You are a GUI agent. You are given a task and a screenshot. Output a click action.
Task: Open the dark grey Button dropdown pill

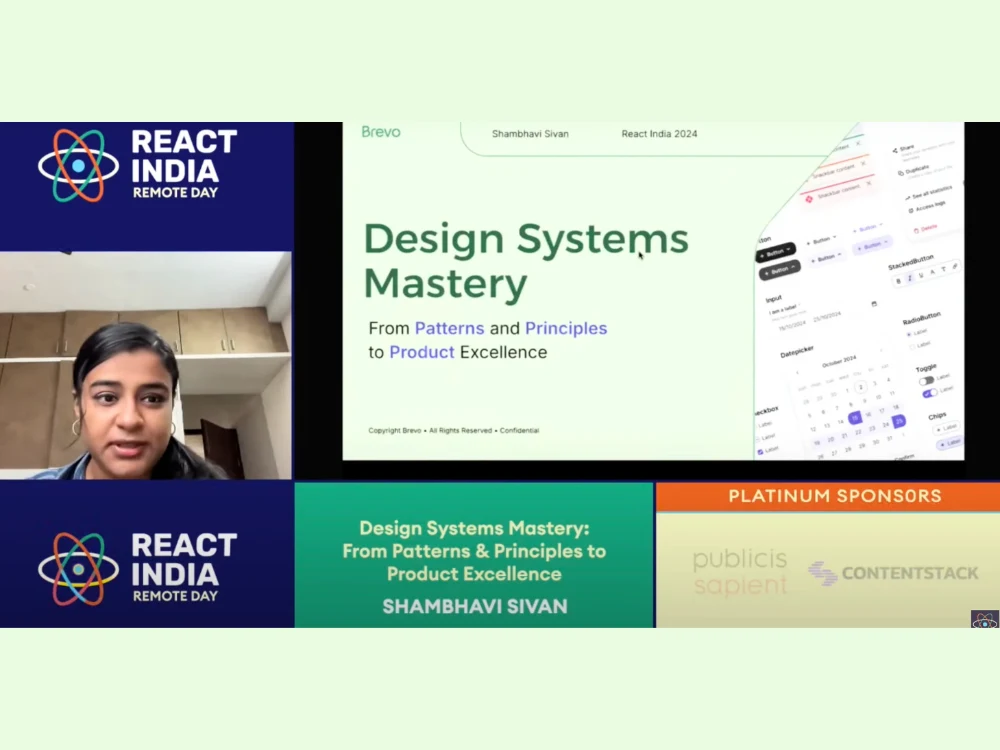coord(779,270)
